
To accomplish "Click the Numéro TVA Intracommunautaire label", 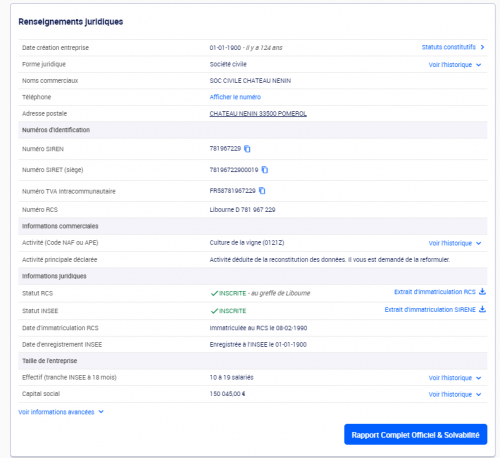I will pyautogui.click(x=69, y=191).
